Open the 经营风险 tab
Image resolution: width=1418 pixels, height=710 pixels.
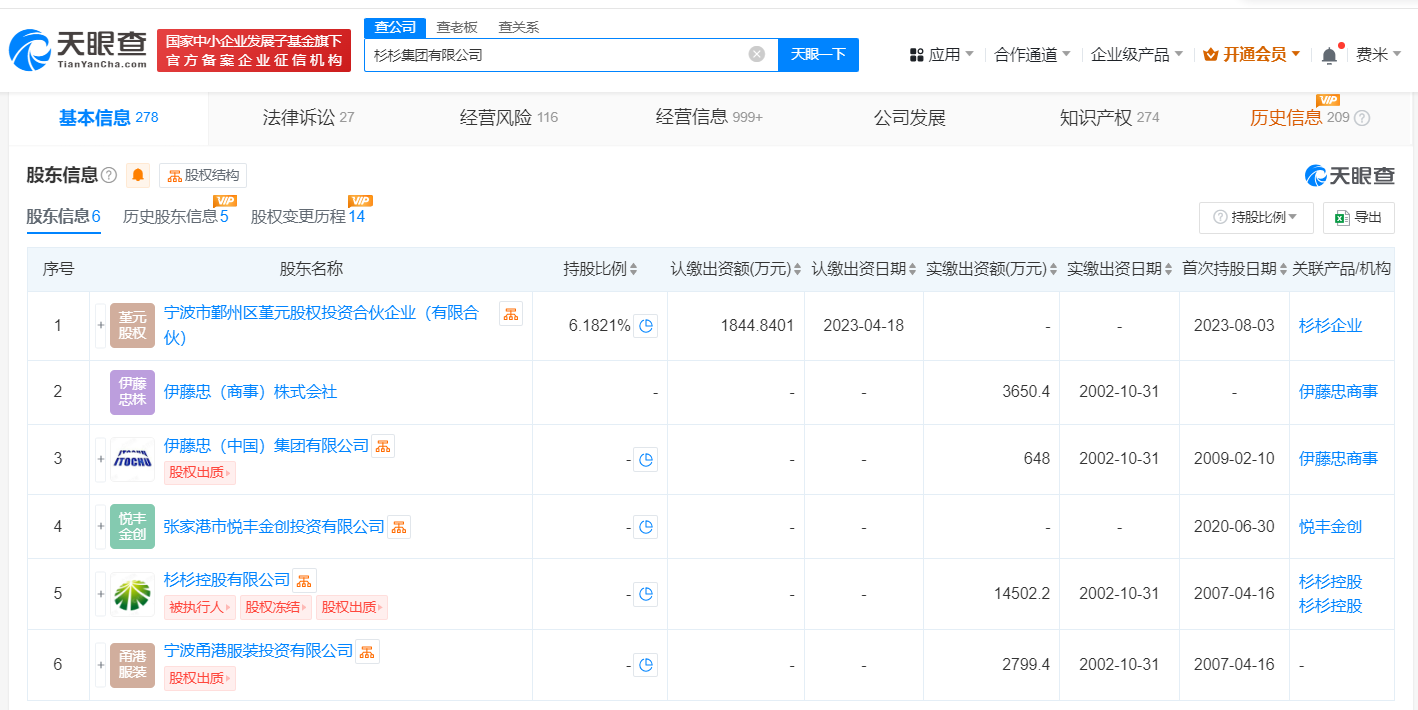tap(509, 118)
